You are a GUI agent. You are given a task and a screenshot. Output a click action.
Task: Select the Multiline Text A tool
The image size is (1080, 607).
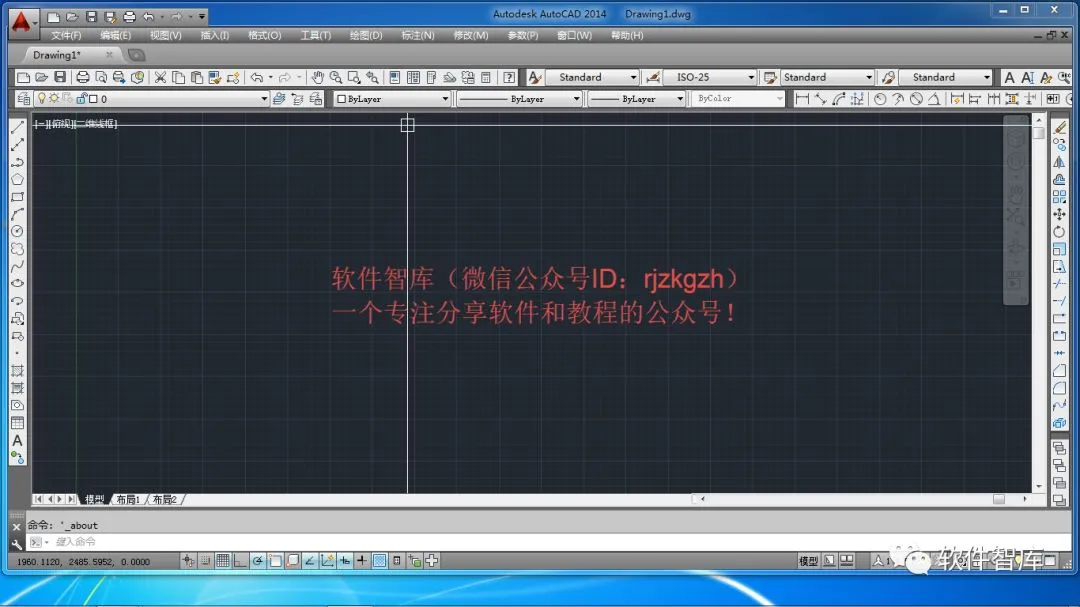click(x=17, y=440)
